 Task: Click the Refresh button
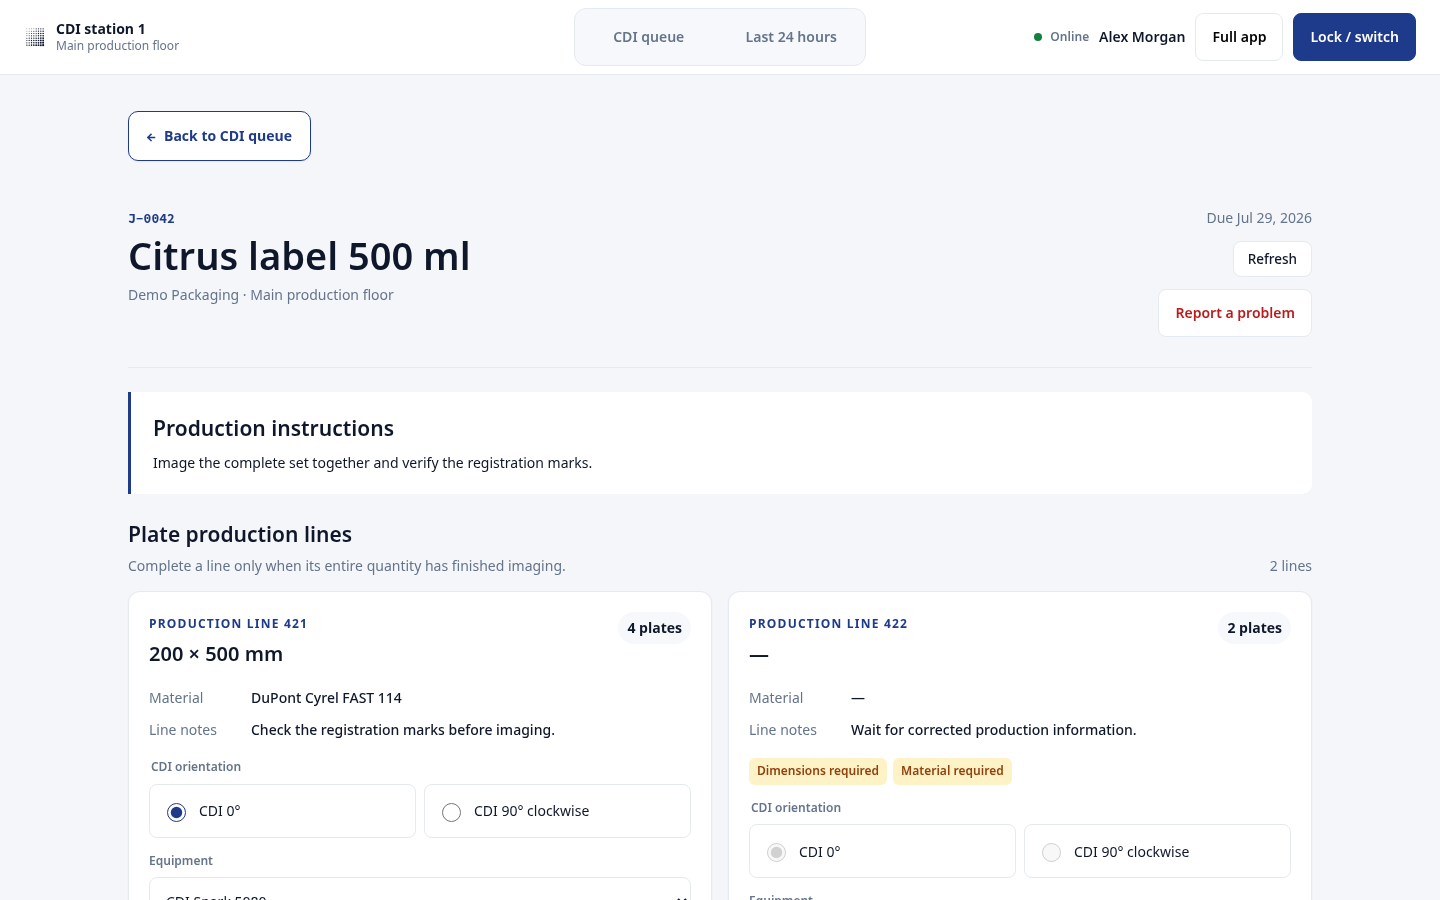click(1272, 259)
